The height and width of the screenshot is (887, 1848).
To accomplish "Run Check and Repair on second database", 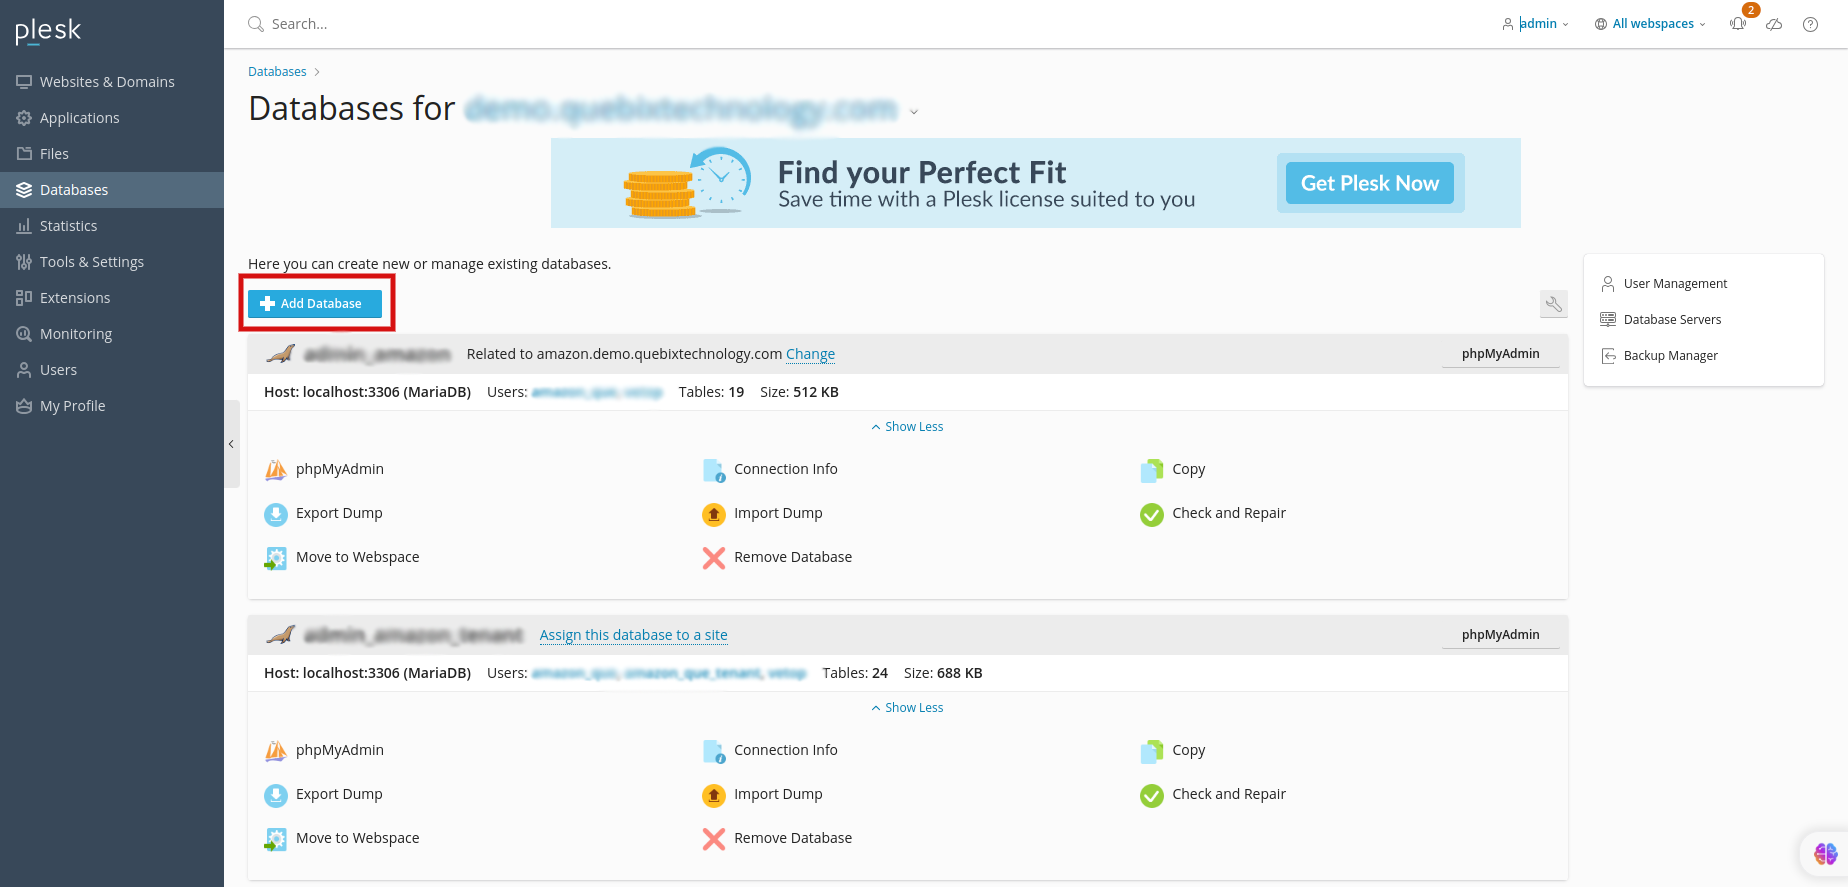I will point(1213,794).
